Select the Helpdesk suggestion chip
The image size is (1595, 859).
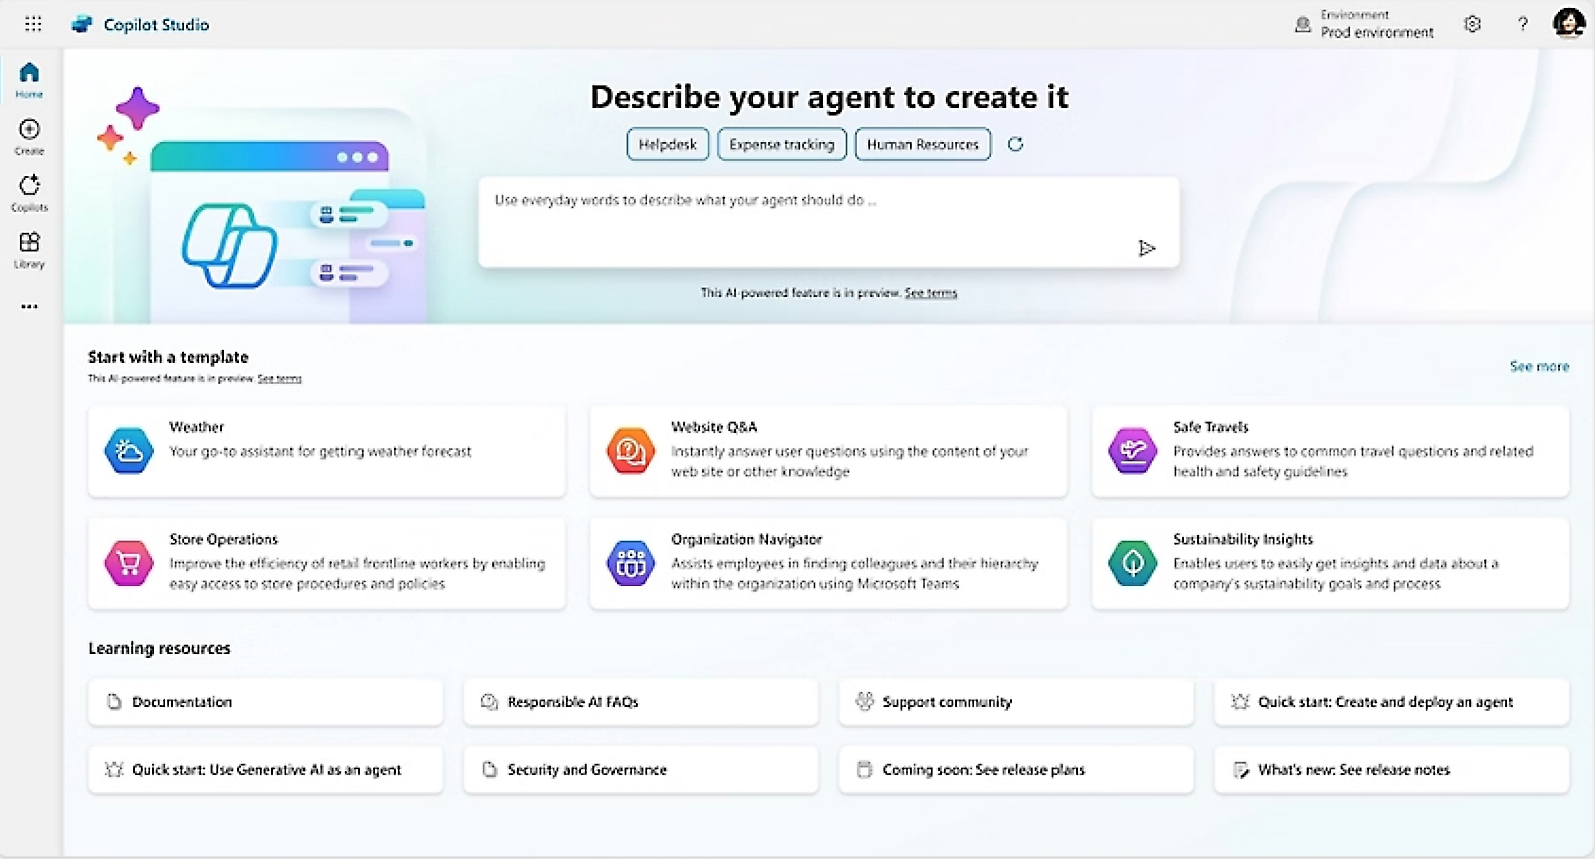coord(667,144)
